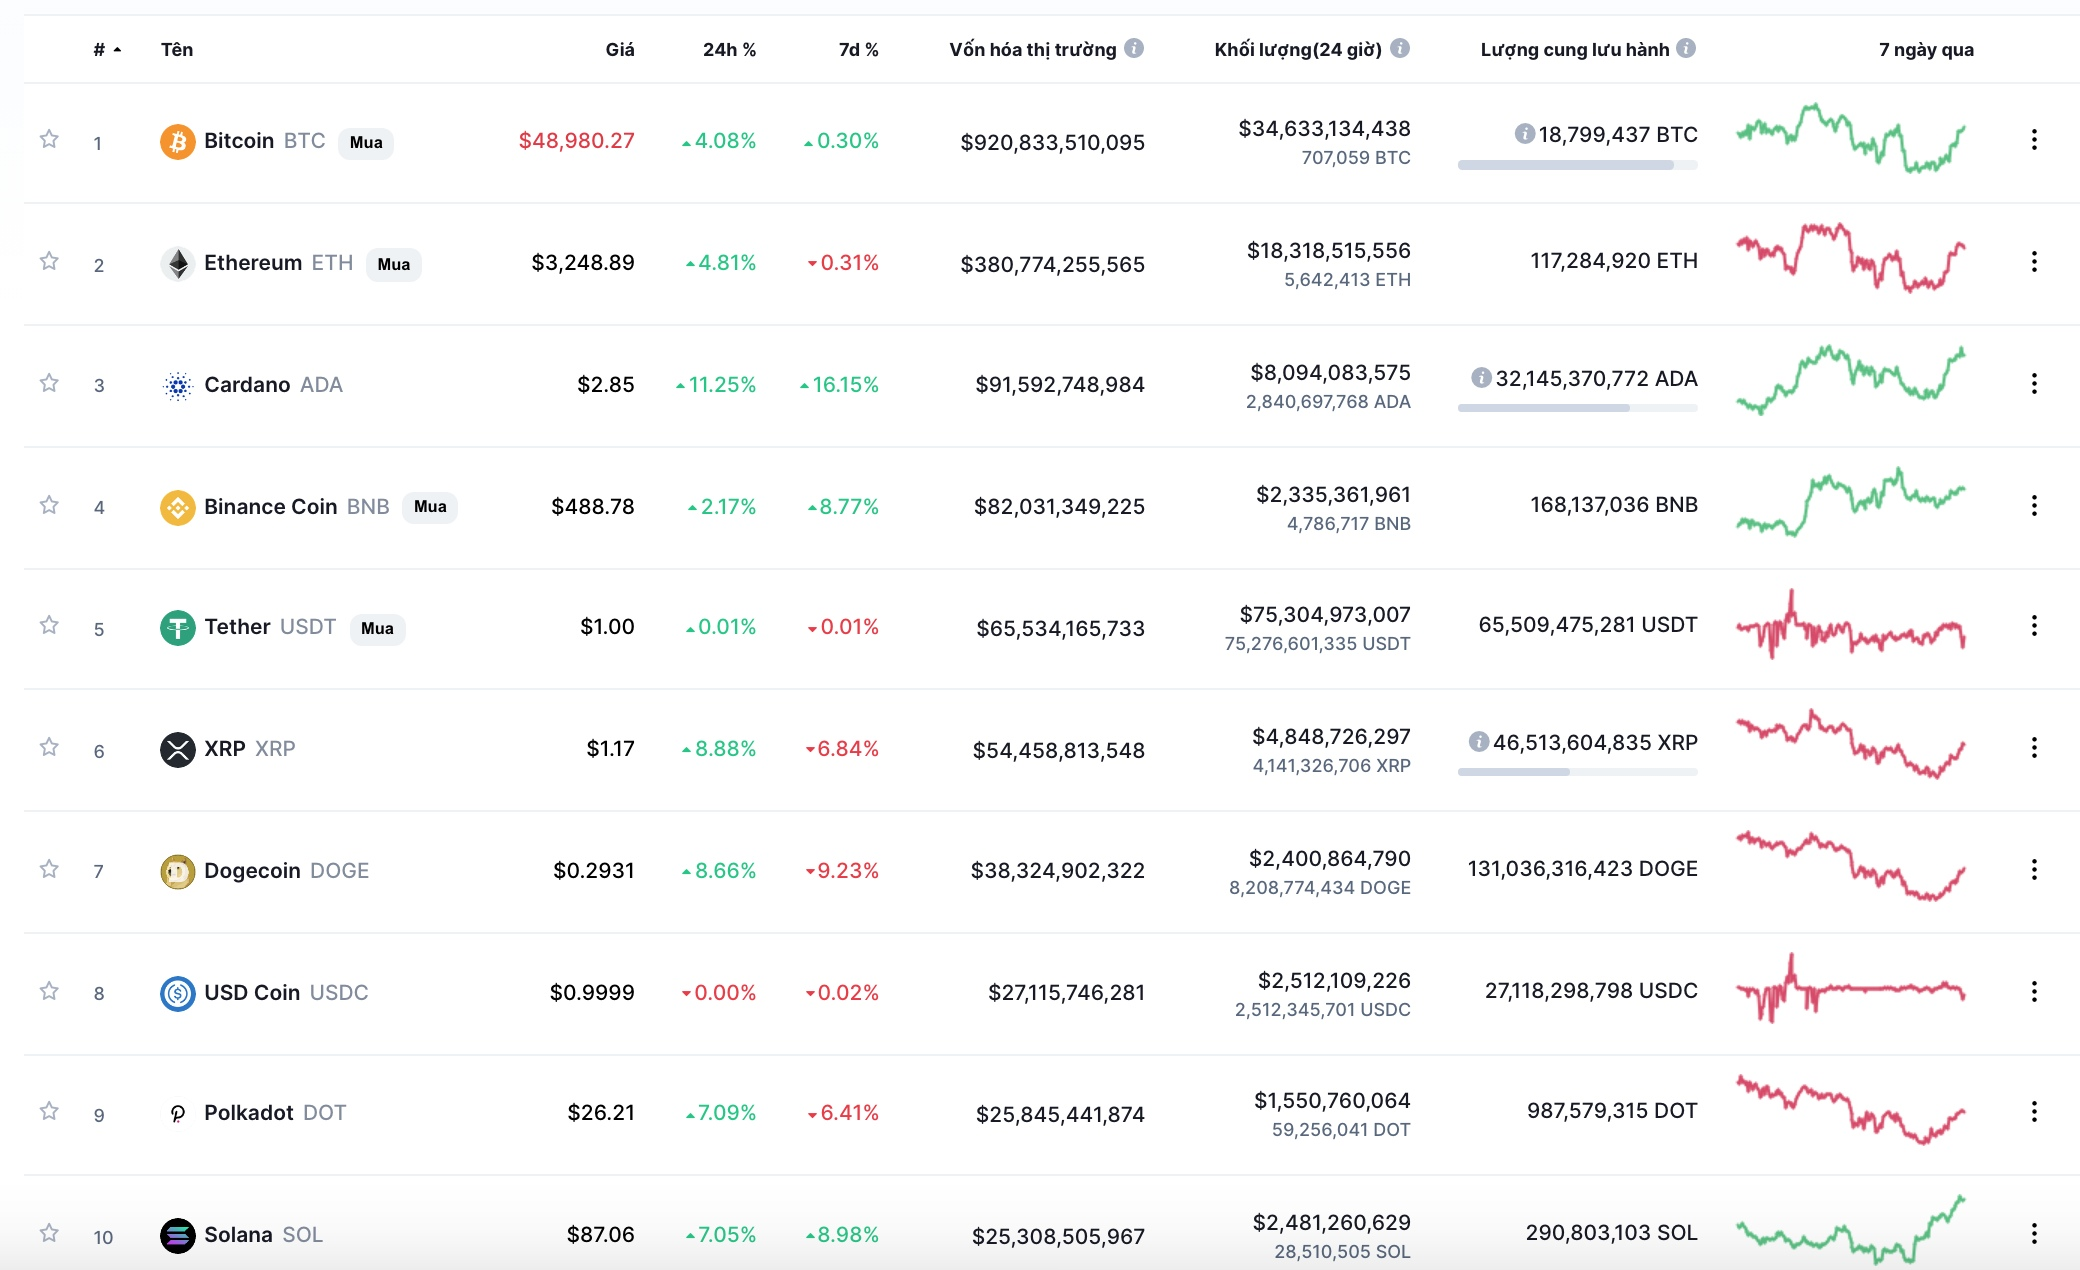
Task: Click the blue USD Coin logo
Action: (x=178, y=994)
